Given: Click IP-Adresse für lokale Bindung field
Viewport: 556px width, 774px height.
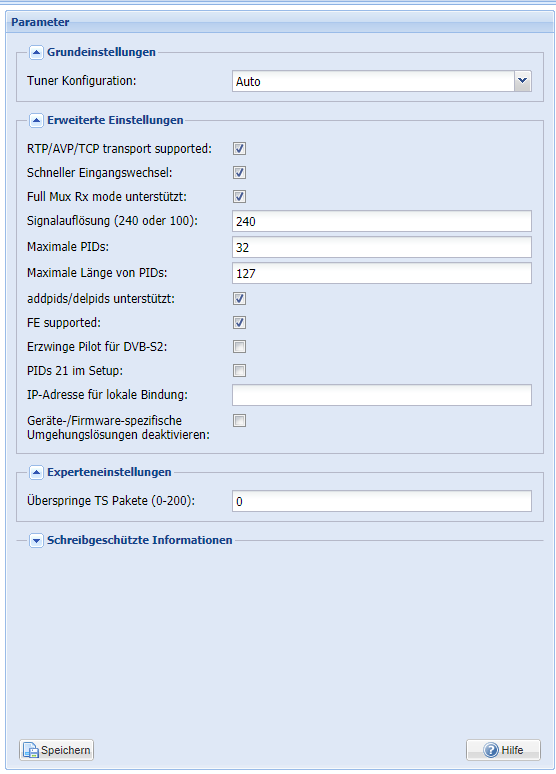Looking at the screenshot, I should (x=382, y=395).
